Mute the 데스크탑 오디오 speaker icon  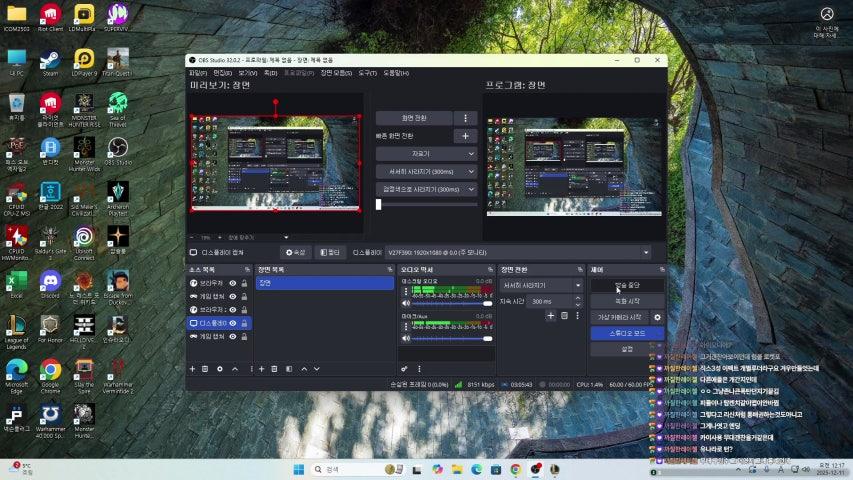[405, 303]
